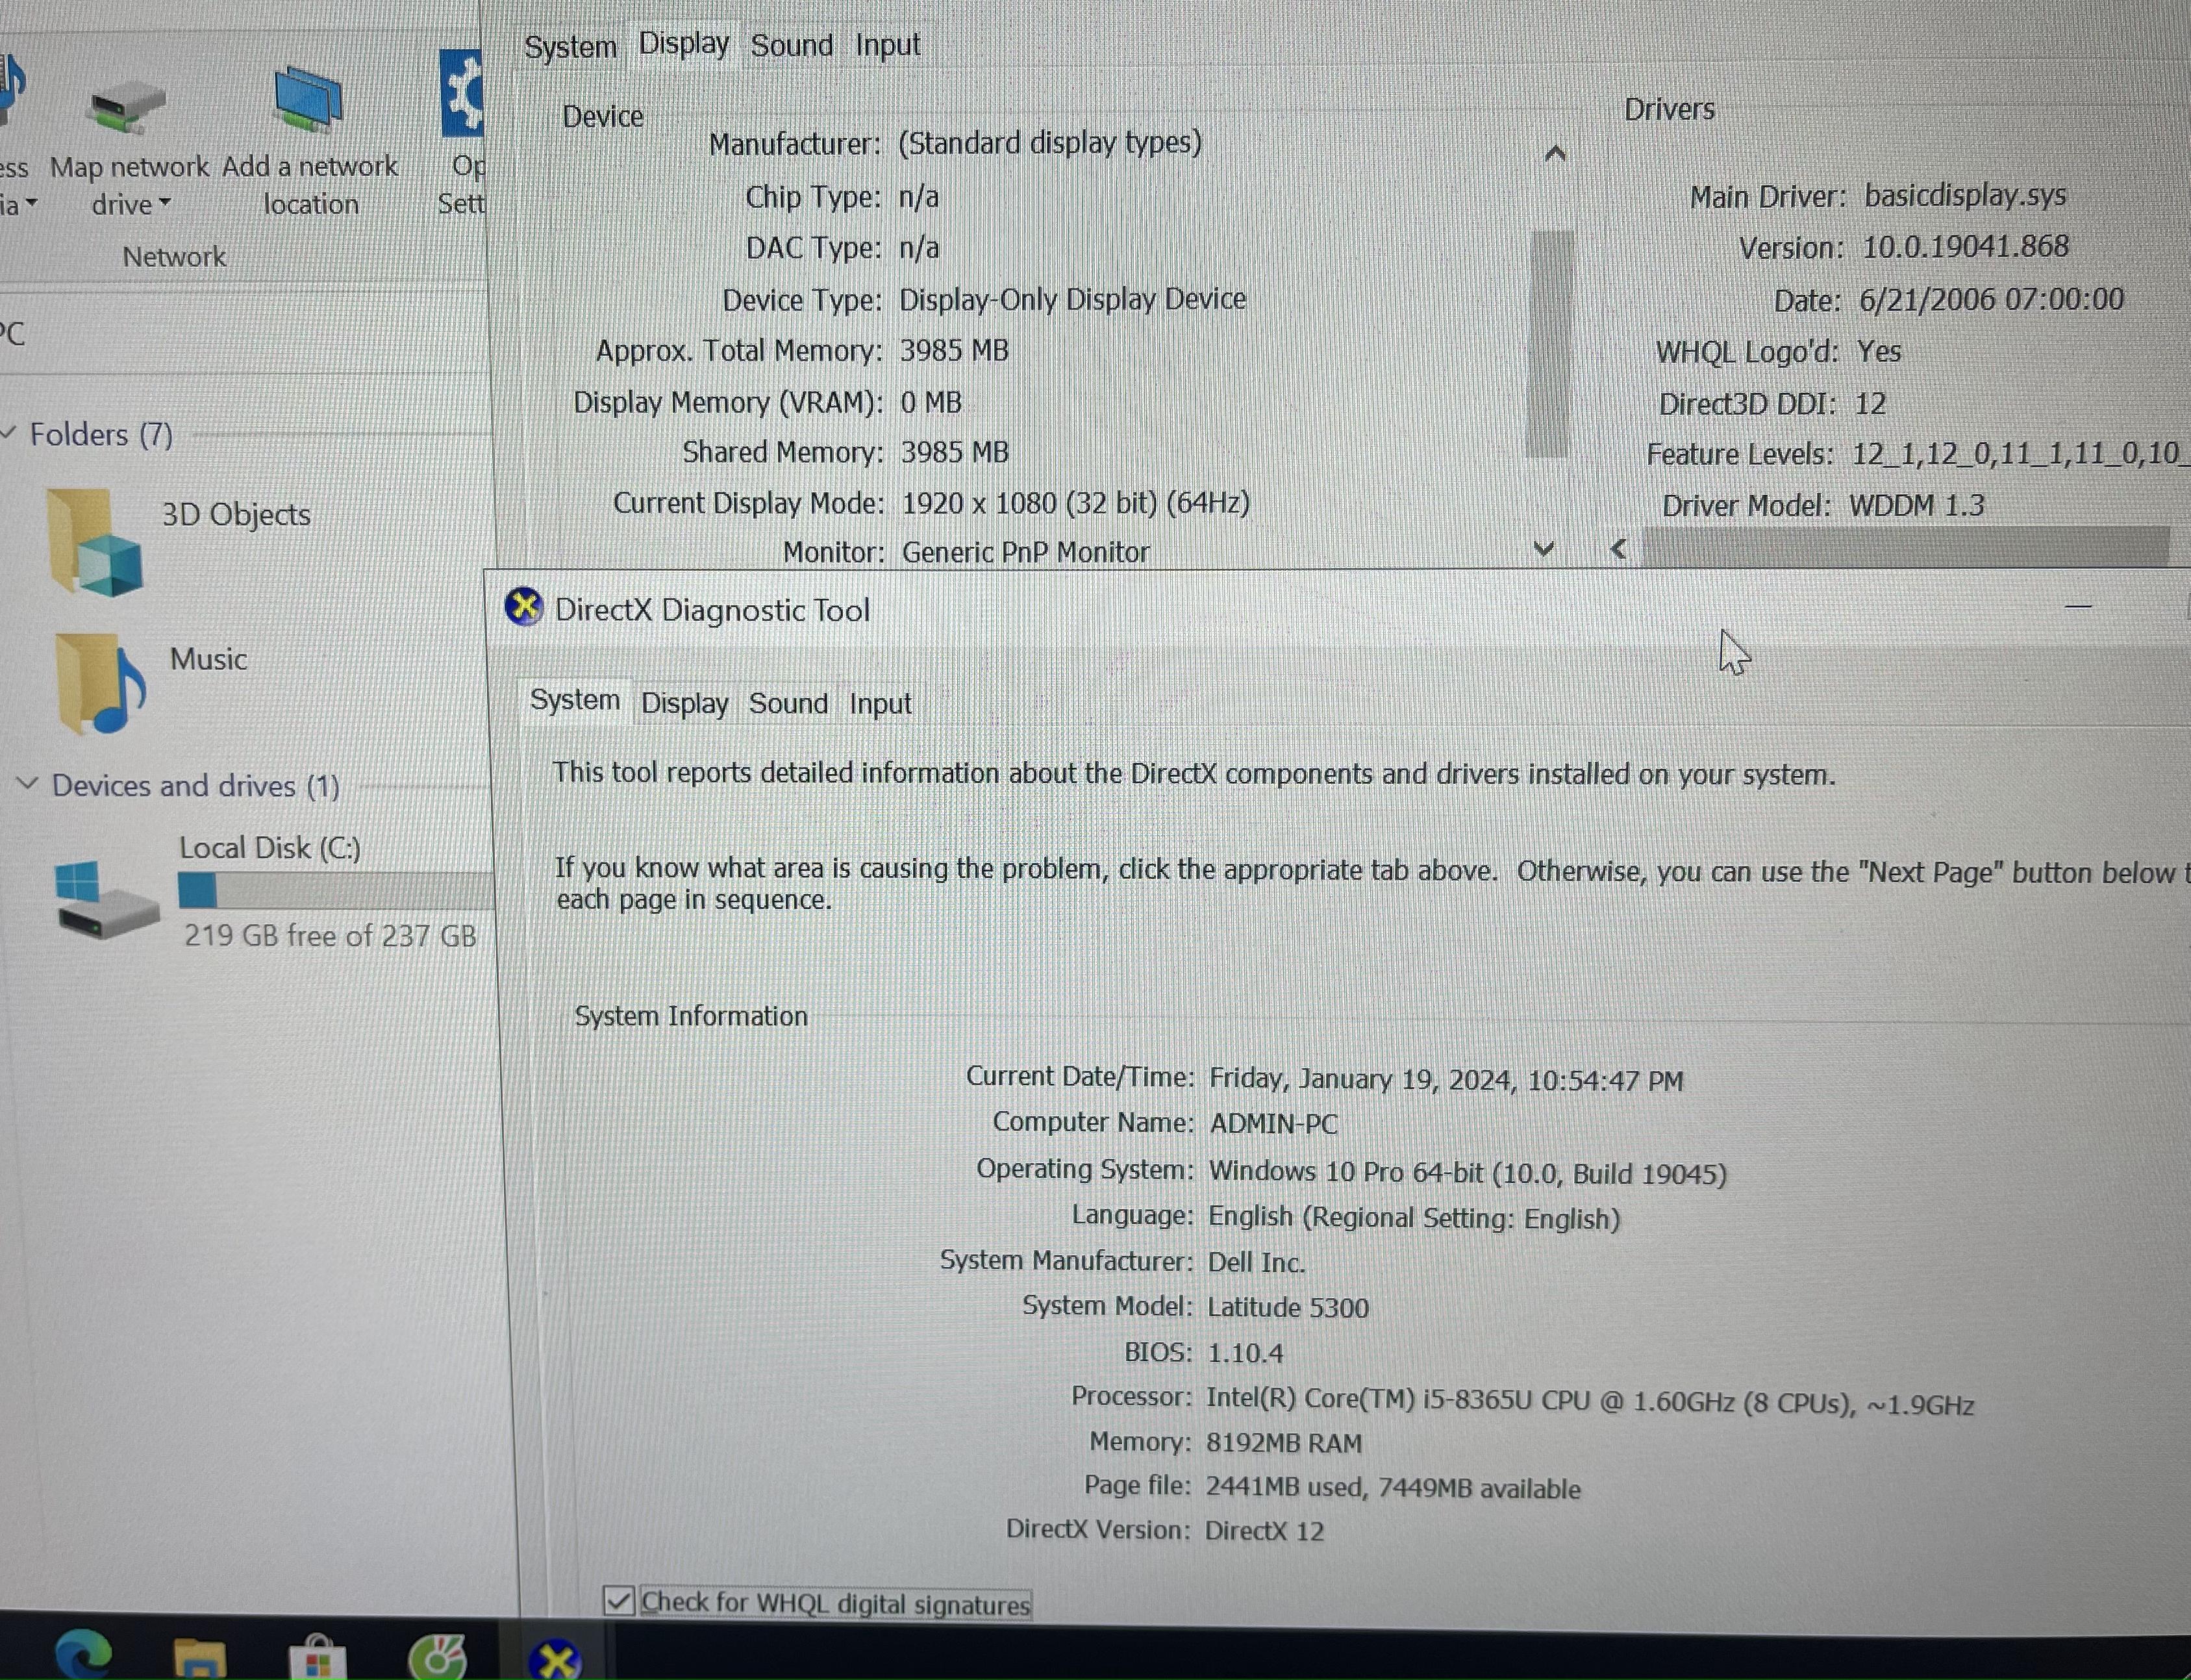Toggle Check for WHQL digital signatures

619,1601
